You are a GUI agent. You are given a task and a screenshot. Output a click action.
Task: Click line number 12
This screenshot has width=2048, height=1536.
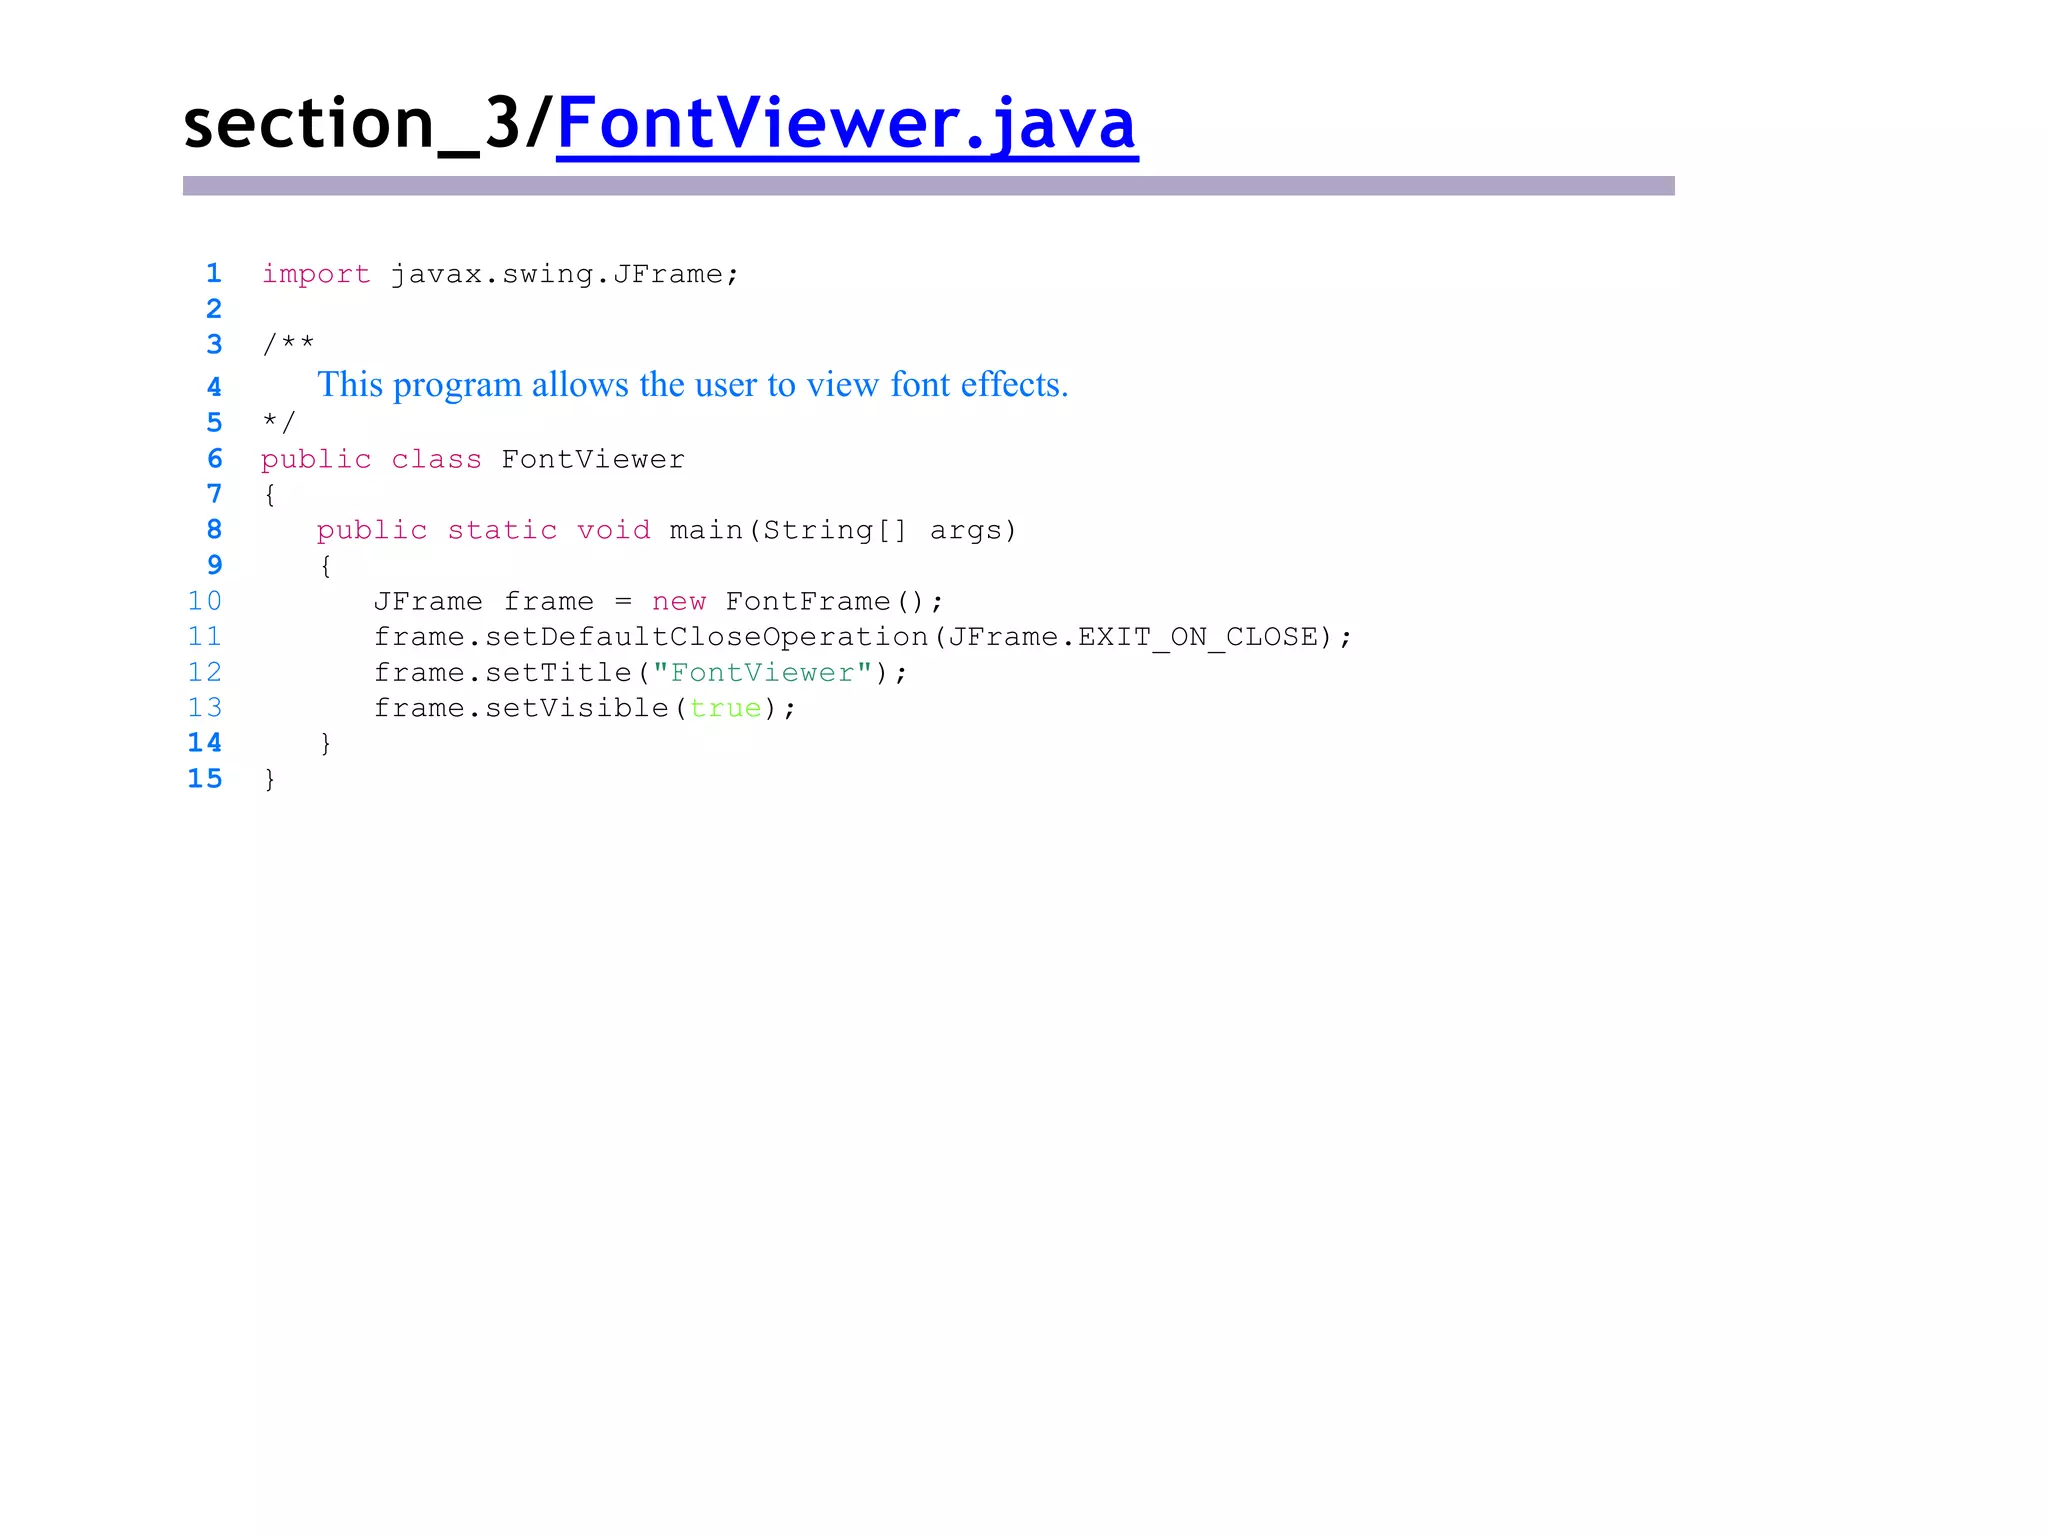[x=205, y=672]
